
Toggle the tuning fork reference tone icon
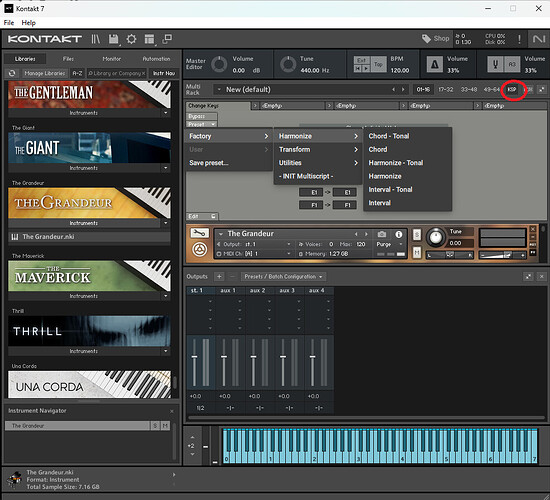click(495, 65)
